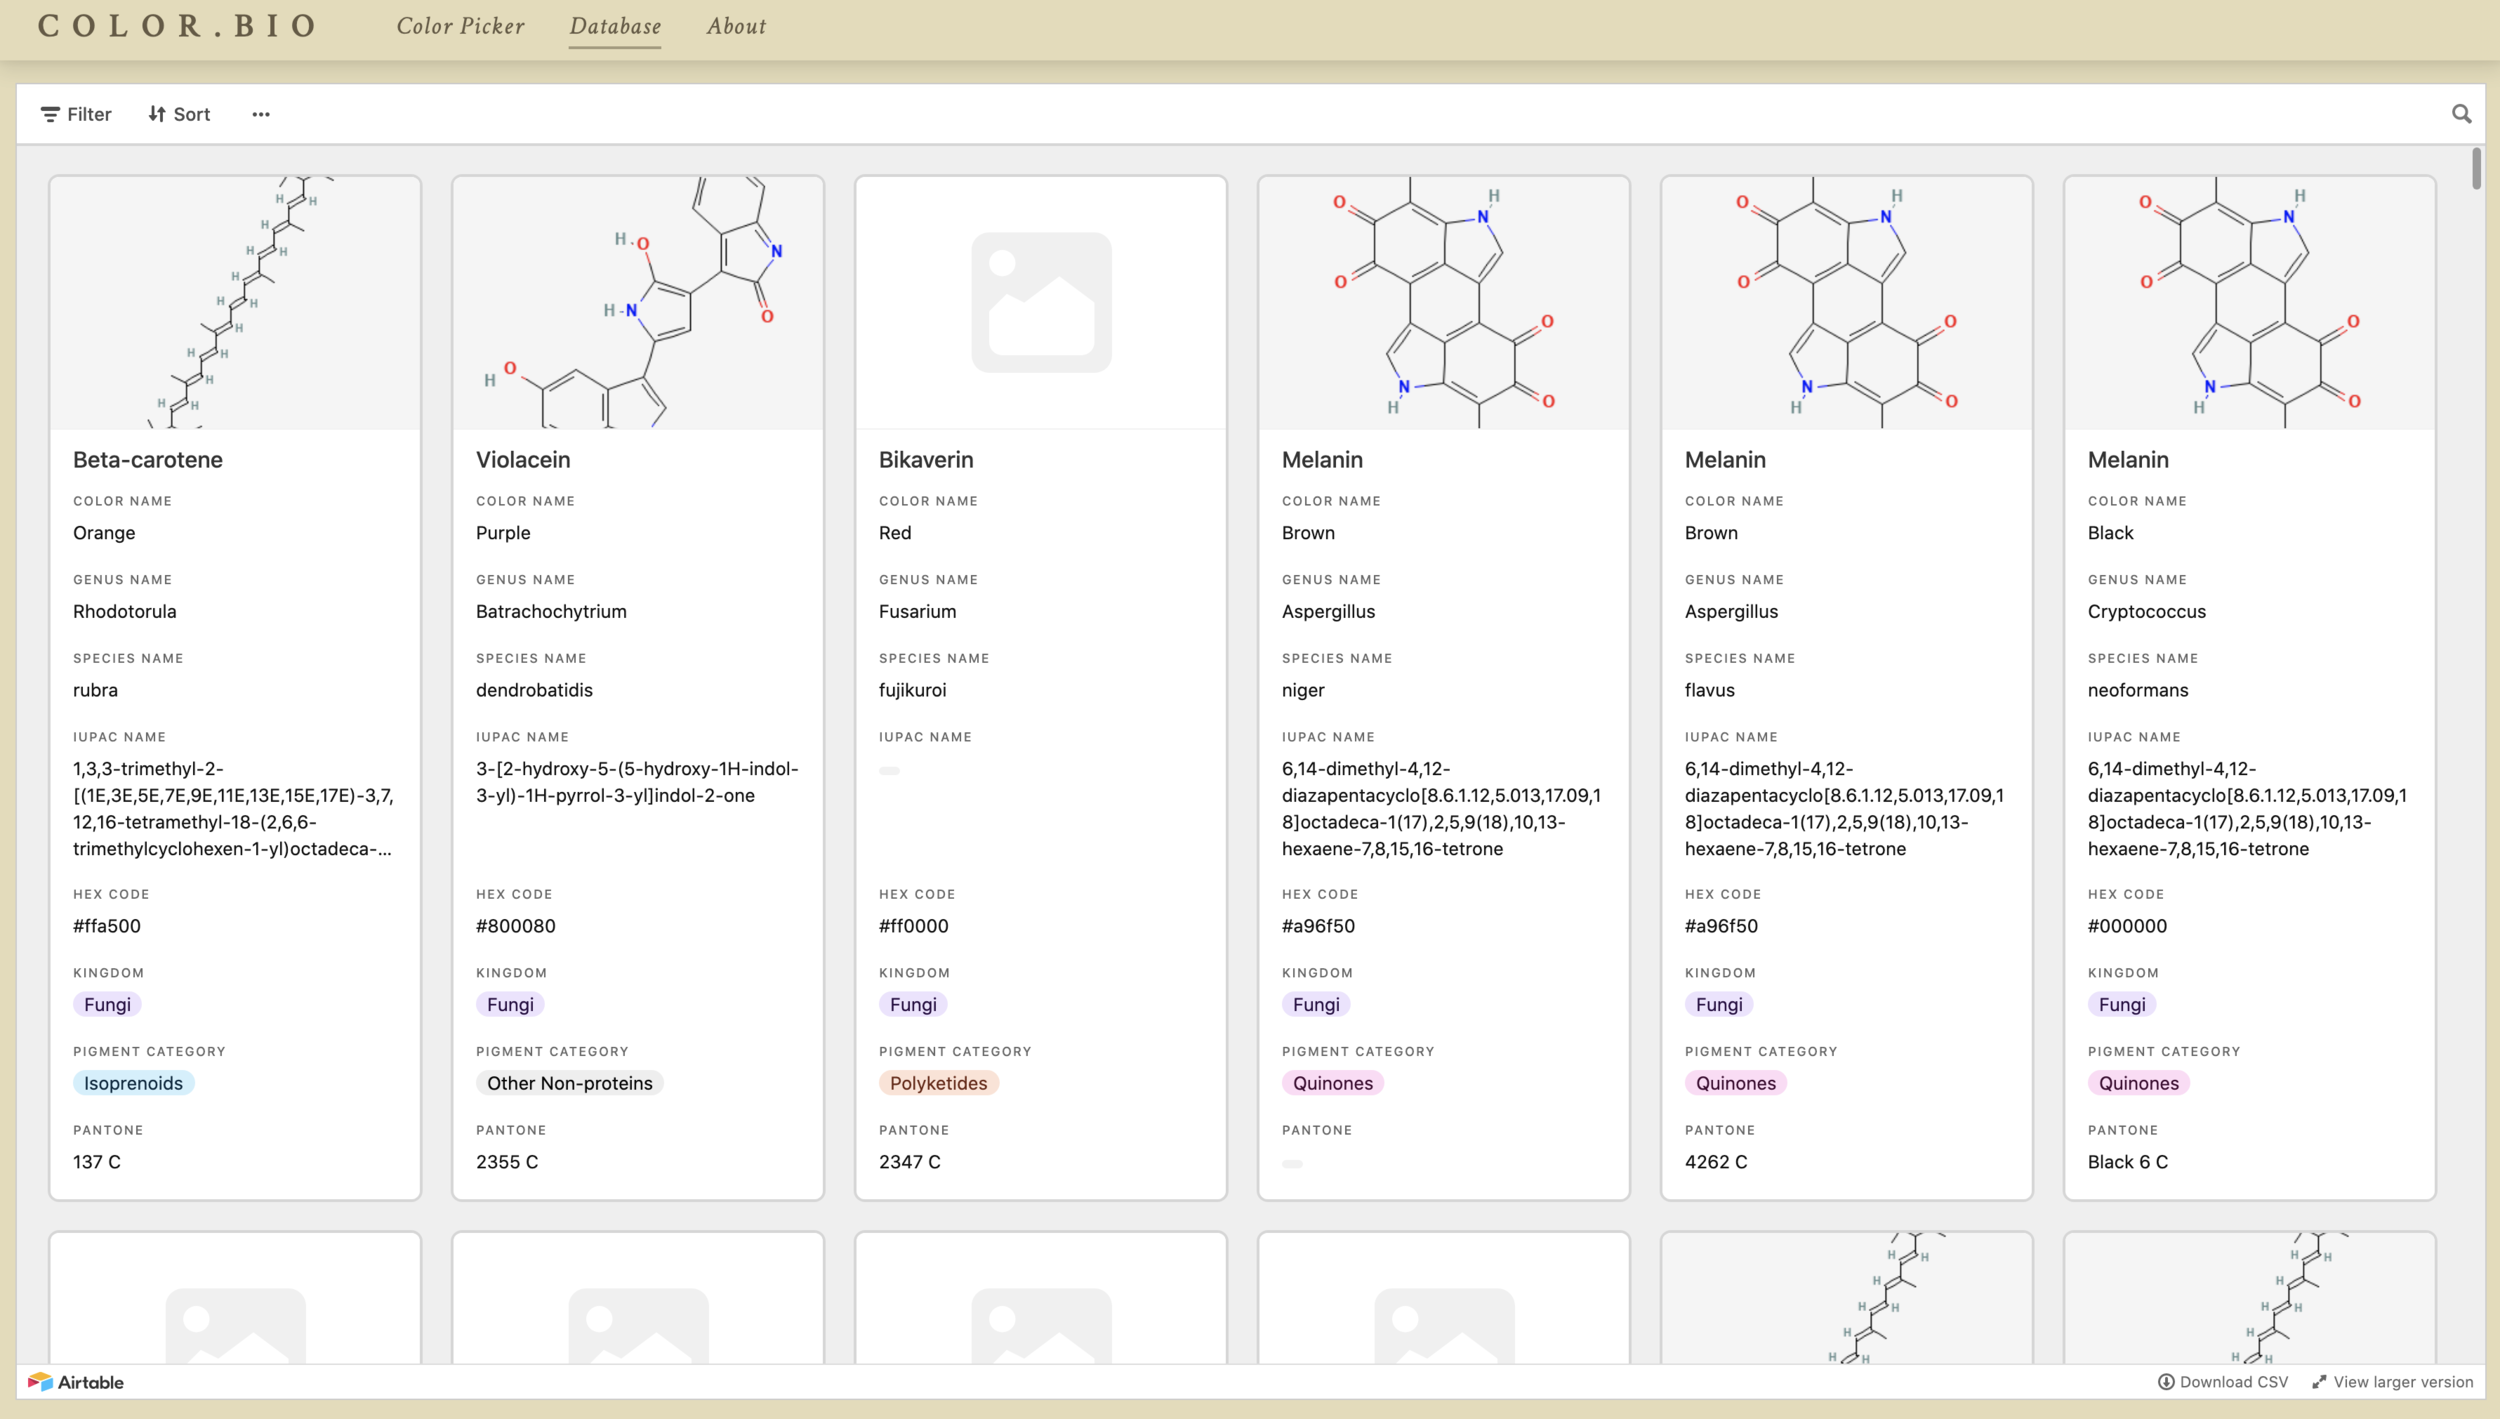2500x1419 pixels.
Task: Select the Database tab
Action: 615,26
